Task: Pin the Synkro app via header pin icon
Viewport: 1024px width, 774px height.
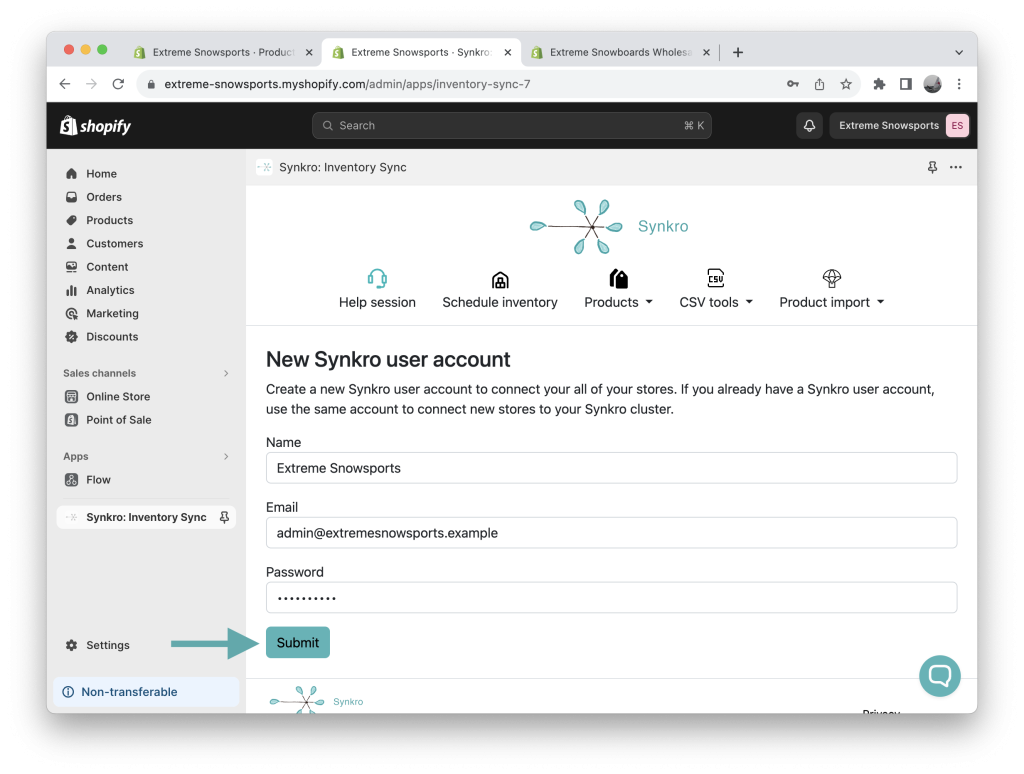Action: [x=932, y=167]
